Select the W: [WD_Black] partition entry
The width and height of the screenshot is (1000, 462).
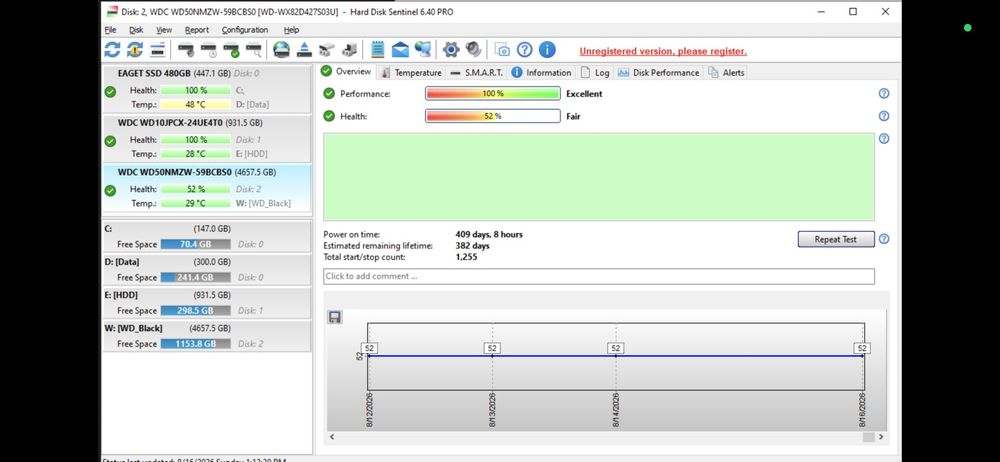tap(207, 336)
